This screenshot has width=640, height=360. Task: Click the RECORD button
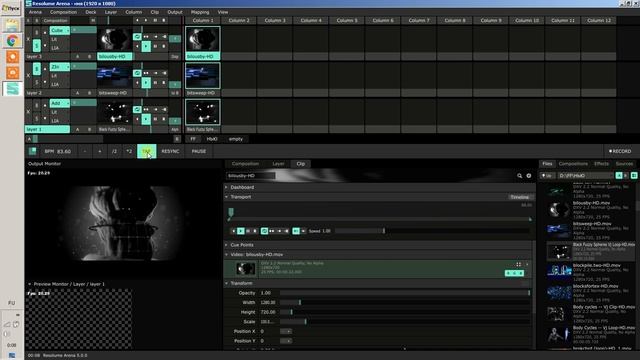pos(620,151)
